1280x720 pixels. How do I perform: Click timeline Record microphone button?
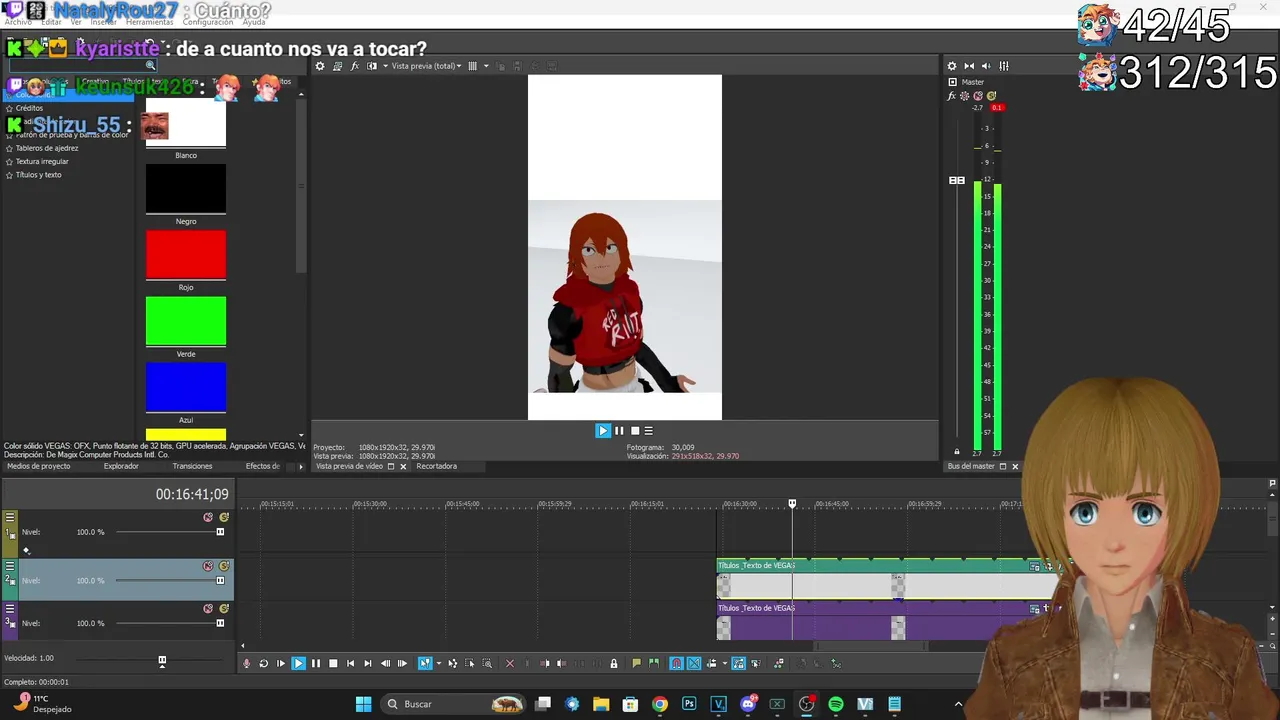pyautogui.click(x=247, y=663)
